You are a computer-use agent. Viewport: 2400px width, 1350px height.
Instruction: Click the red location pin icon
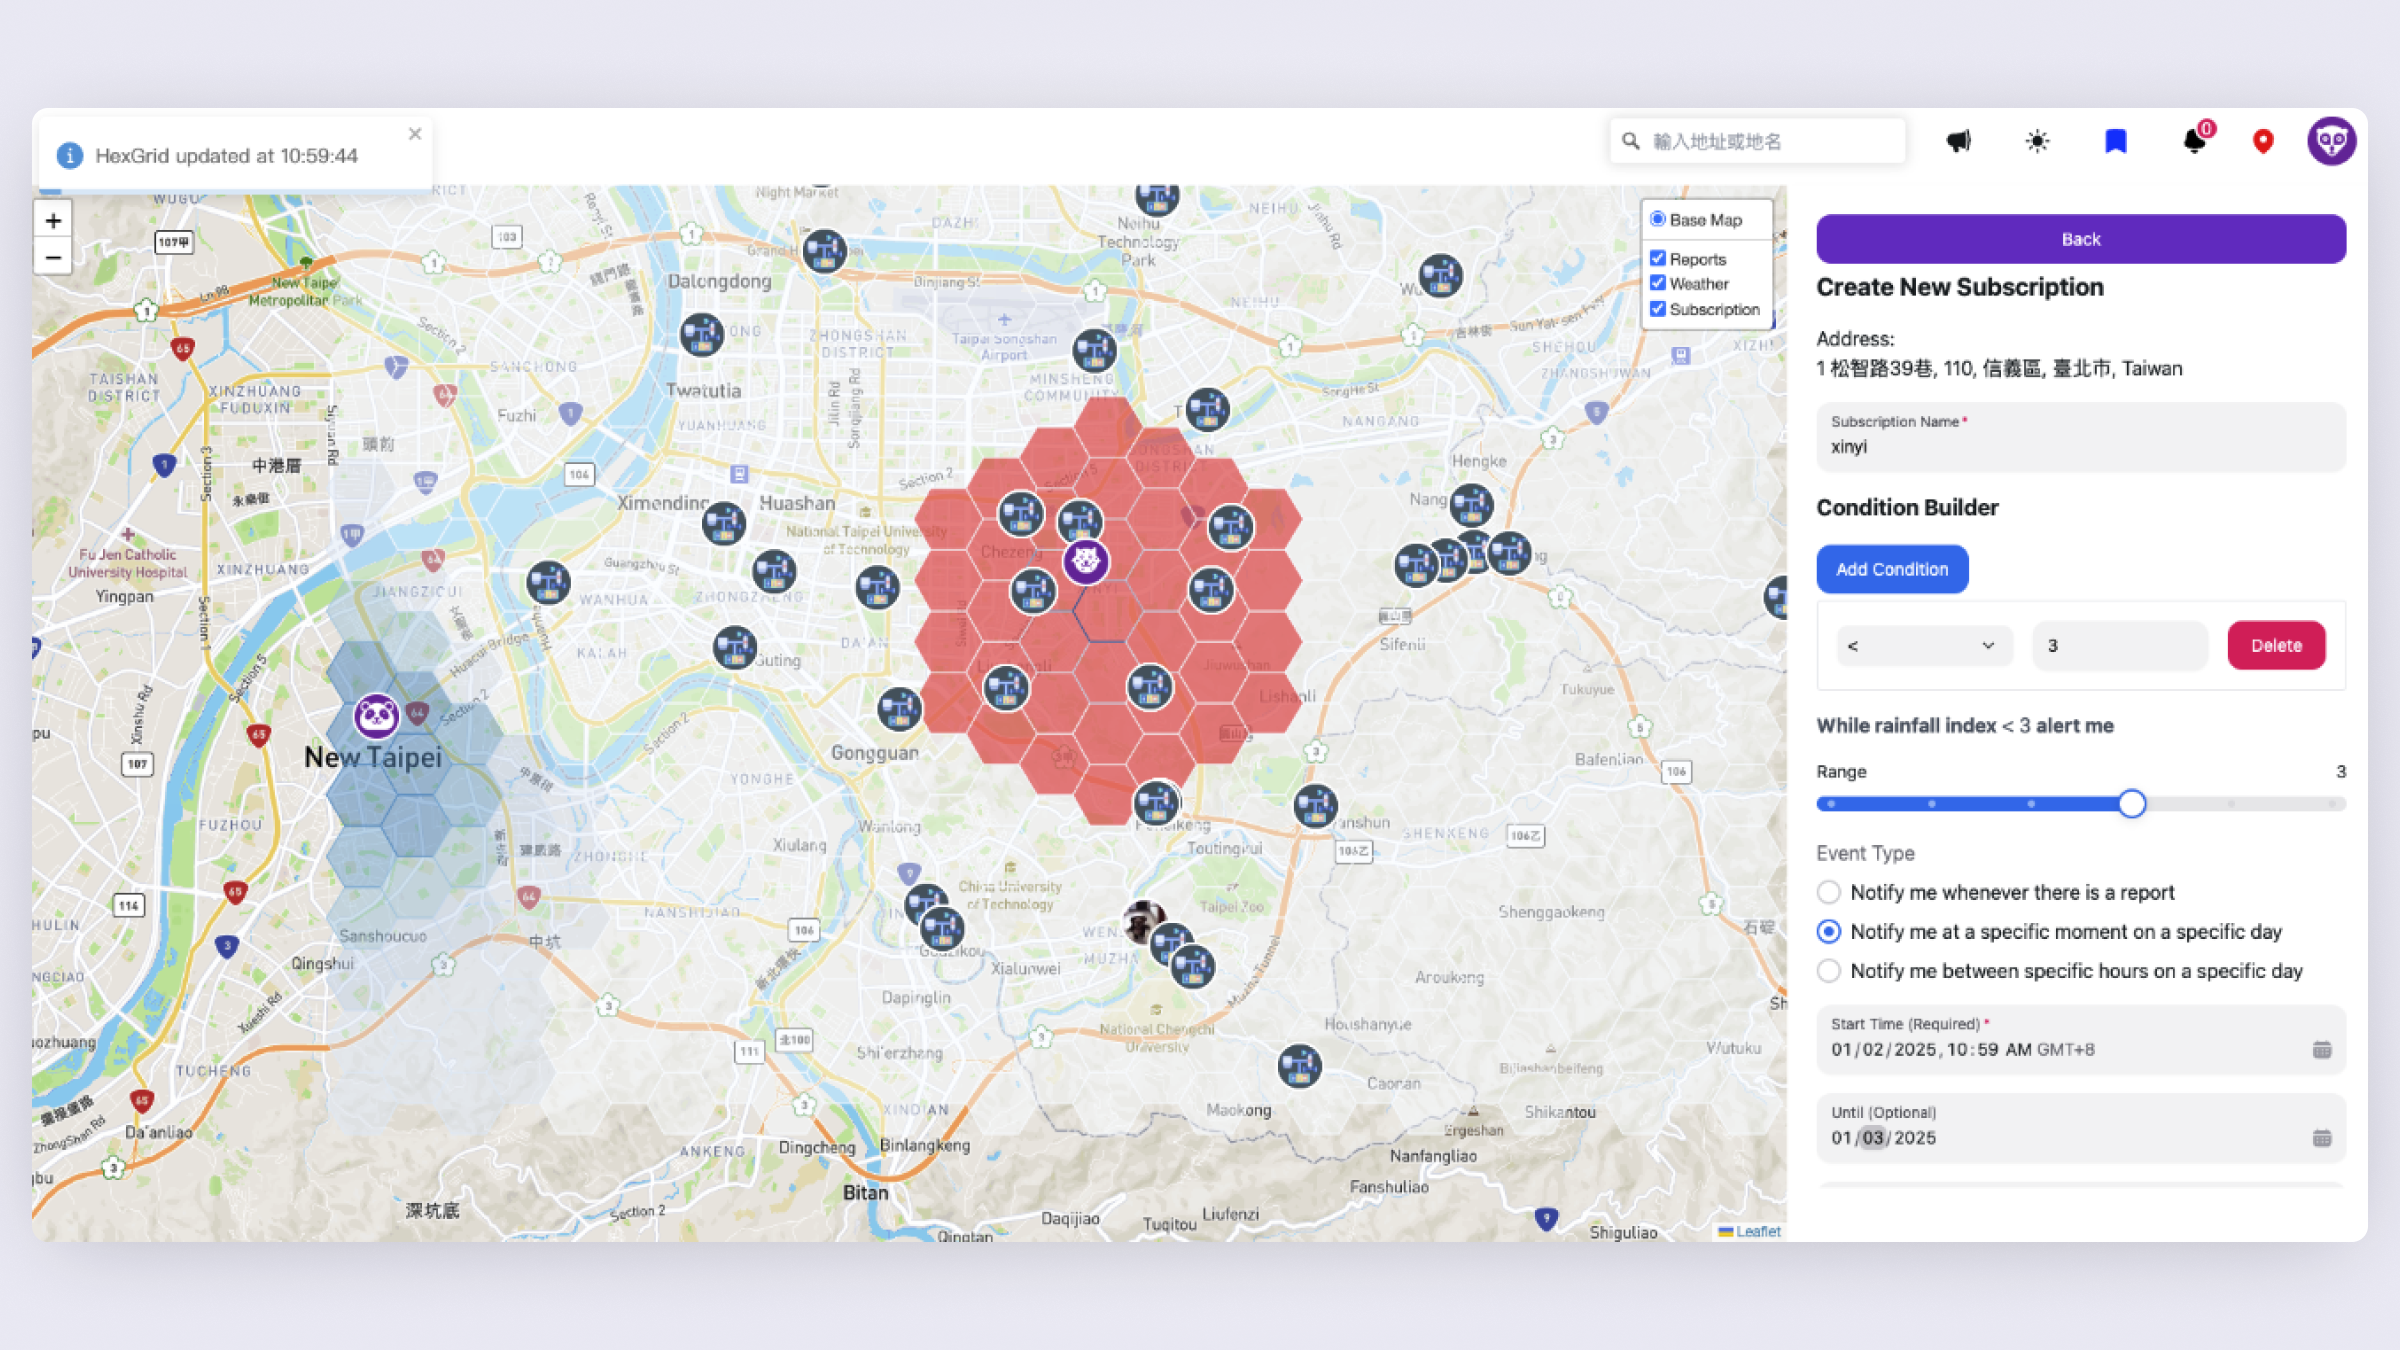tap(2262, 141)
